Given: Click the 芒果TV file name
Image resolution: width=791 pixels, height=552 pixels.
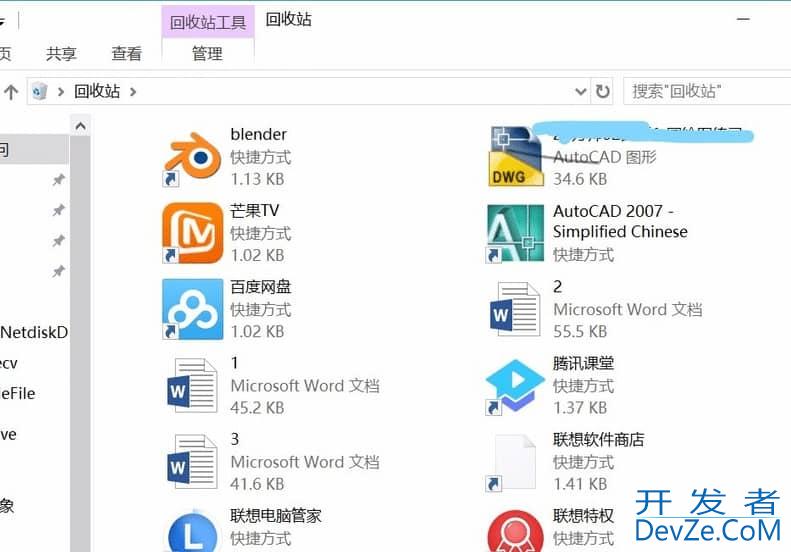Looking at the screenshot, I should tap(254, 210).
